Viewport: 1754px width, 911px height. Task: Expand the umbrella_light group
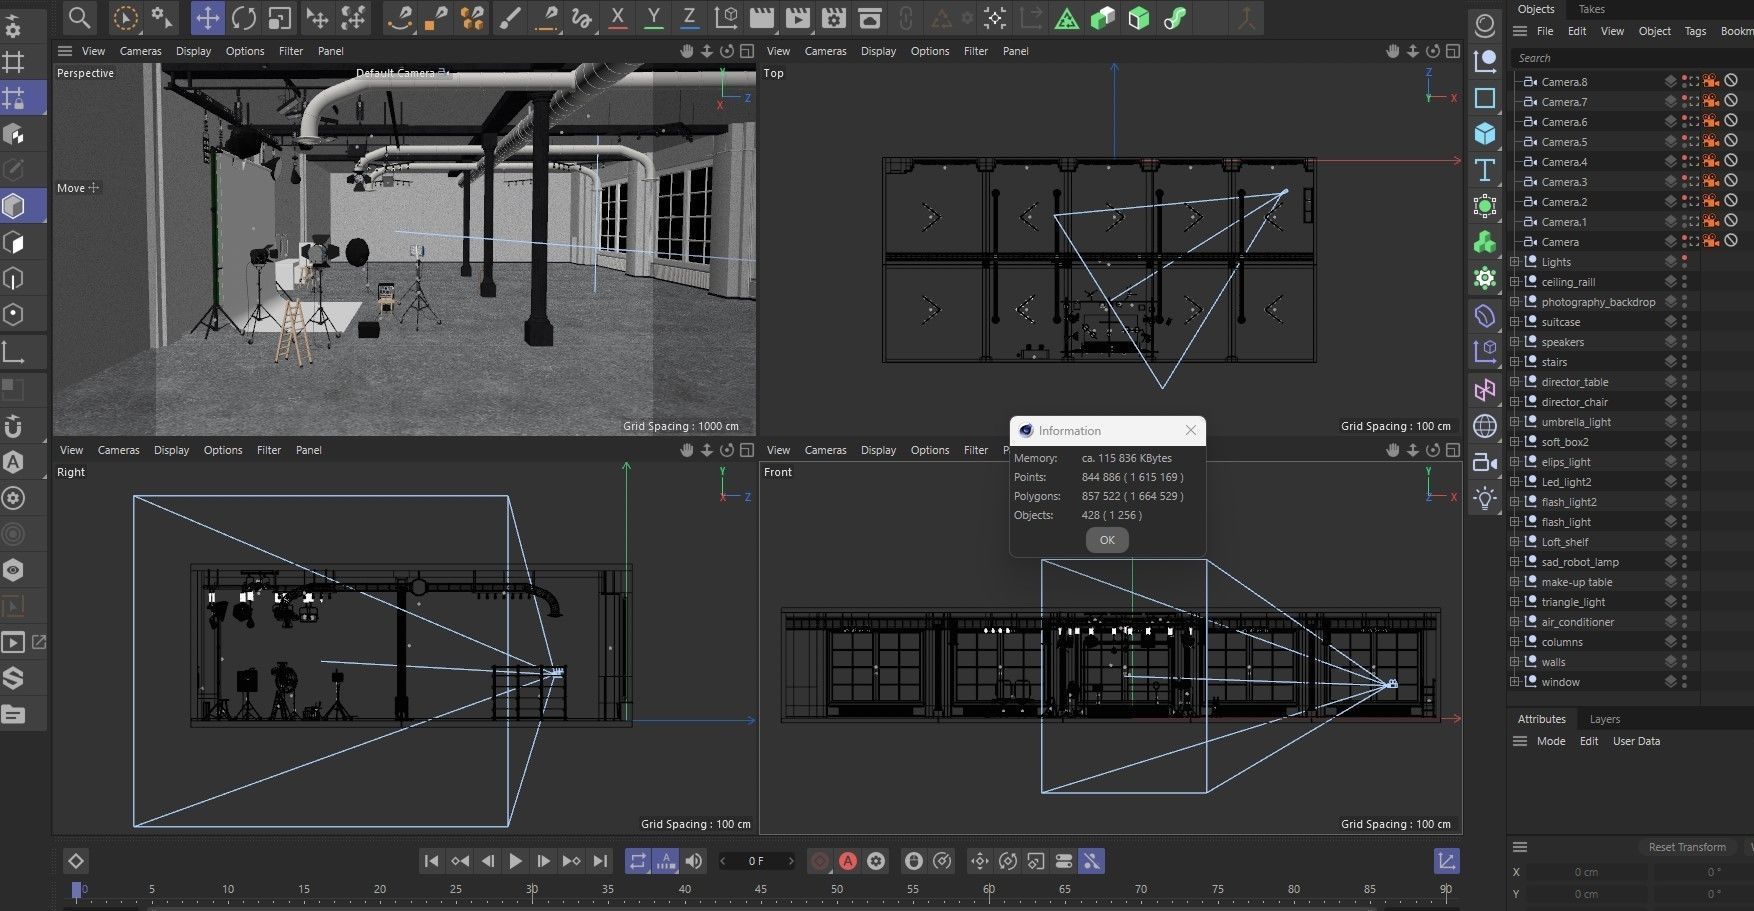pos(1515,422)
